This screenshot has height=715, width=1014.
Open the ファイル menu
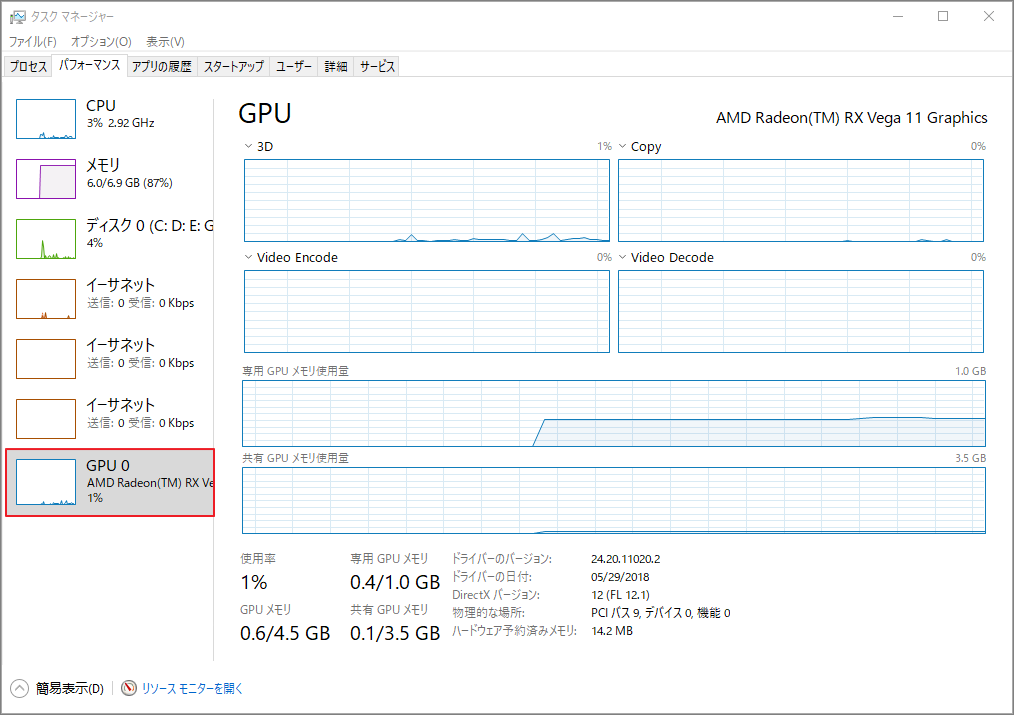click(31, 42)
